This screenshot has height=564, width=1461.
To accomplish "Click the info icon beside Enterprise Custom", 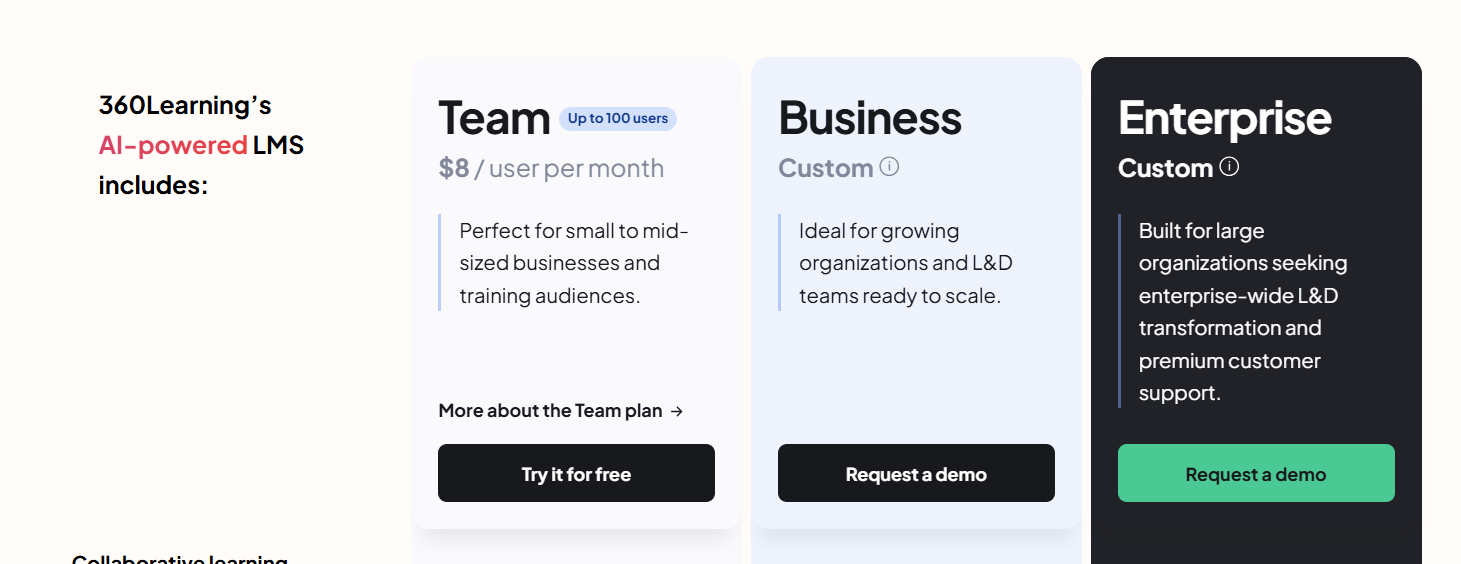I will tap(1229, 167).
